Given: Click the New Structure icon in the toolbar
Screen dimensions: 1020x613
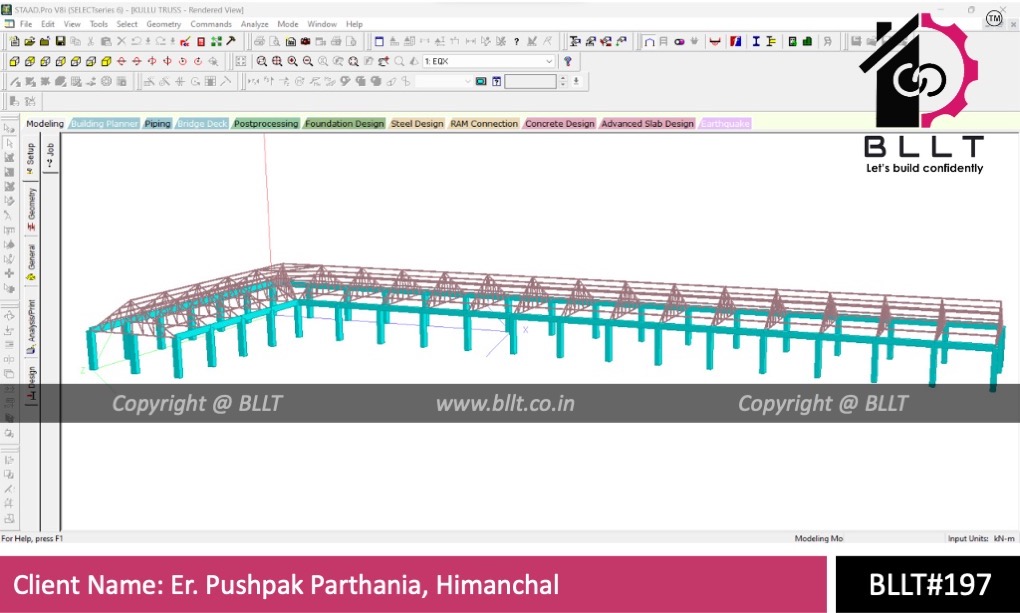Looking at the screenshot, I should (x=14, y=41).
